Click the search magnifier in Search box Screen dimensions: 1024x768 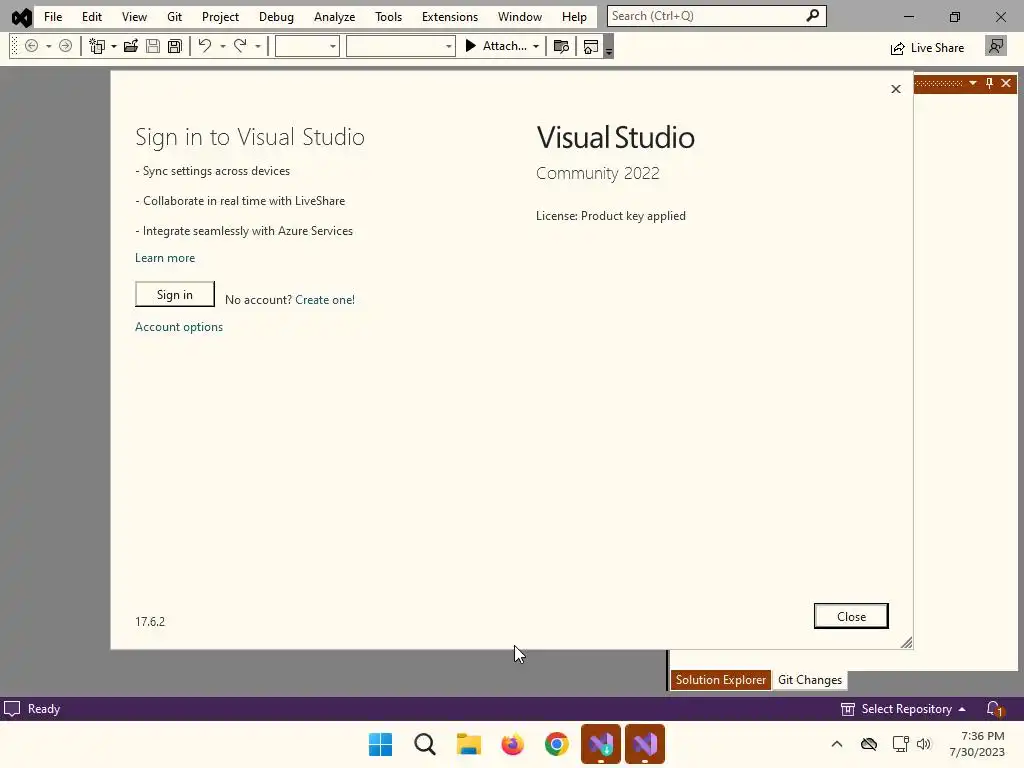tap(812, 16)
